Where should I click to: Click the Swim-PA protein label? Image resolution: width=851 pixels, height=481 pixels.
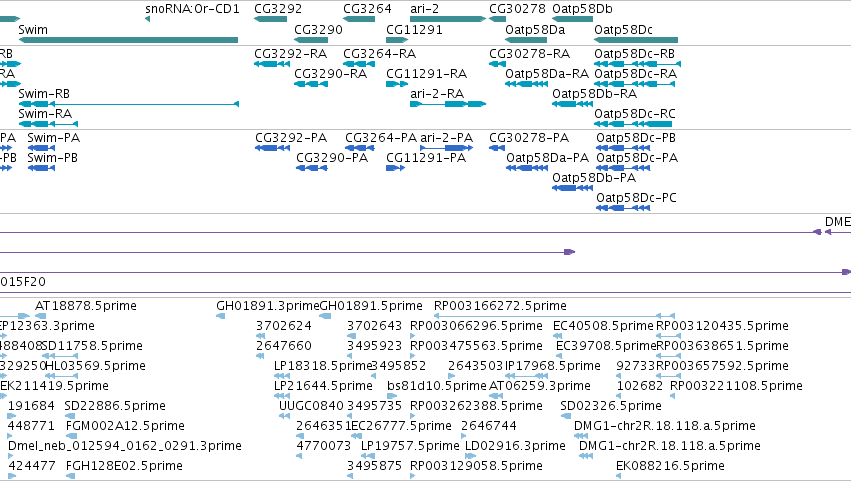(x=53, y=138)
